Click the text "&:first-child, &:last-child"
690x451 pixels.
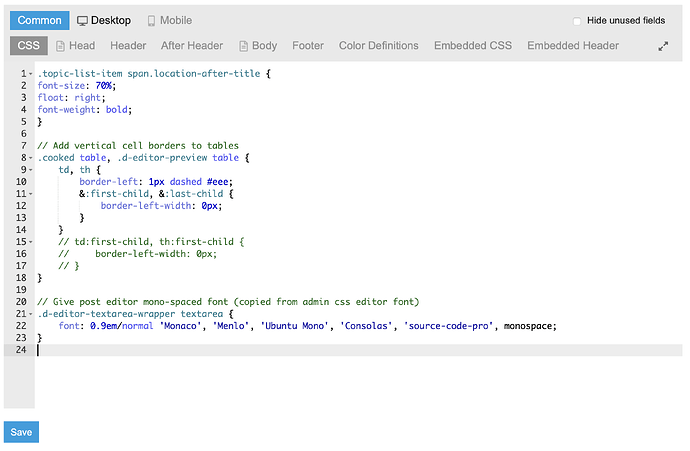click(x=151, y=194)
